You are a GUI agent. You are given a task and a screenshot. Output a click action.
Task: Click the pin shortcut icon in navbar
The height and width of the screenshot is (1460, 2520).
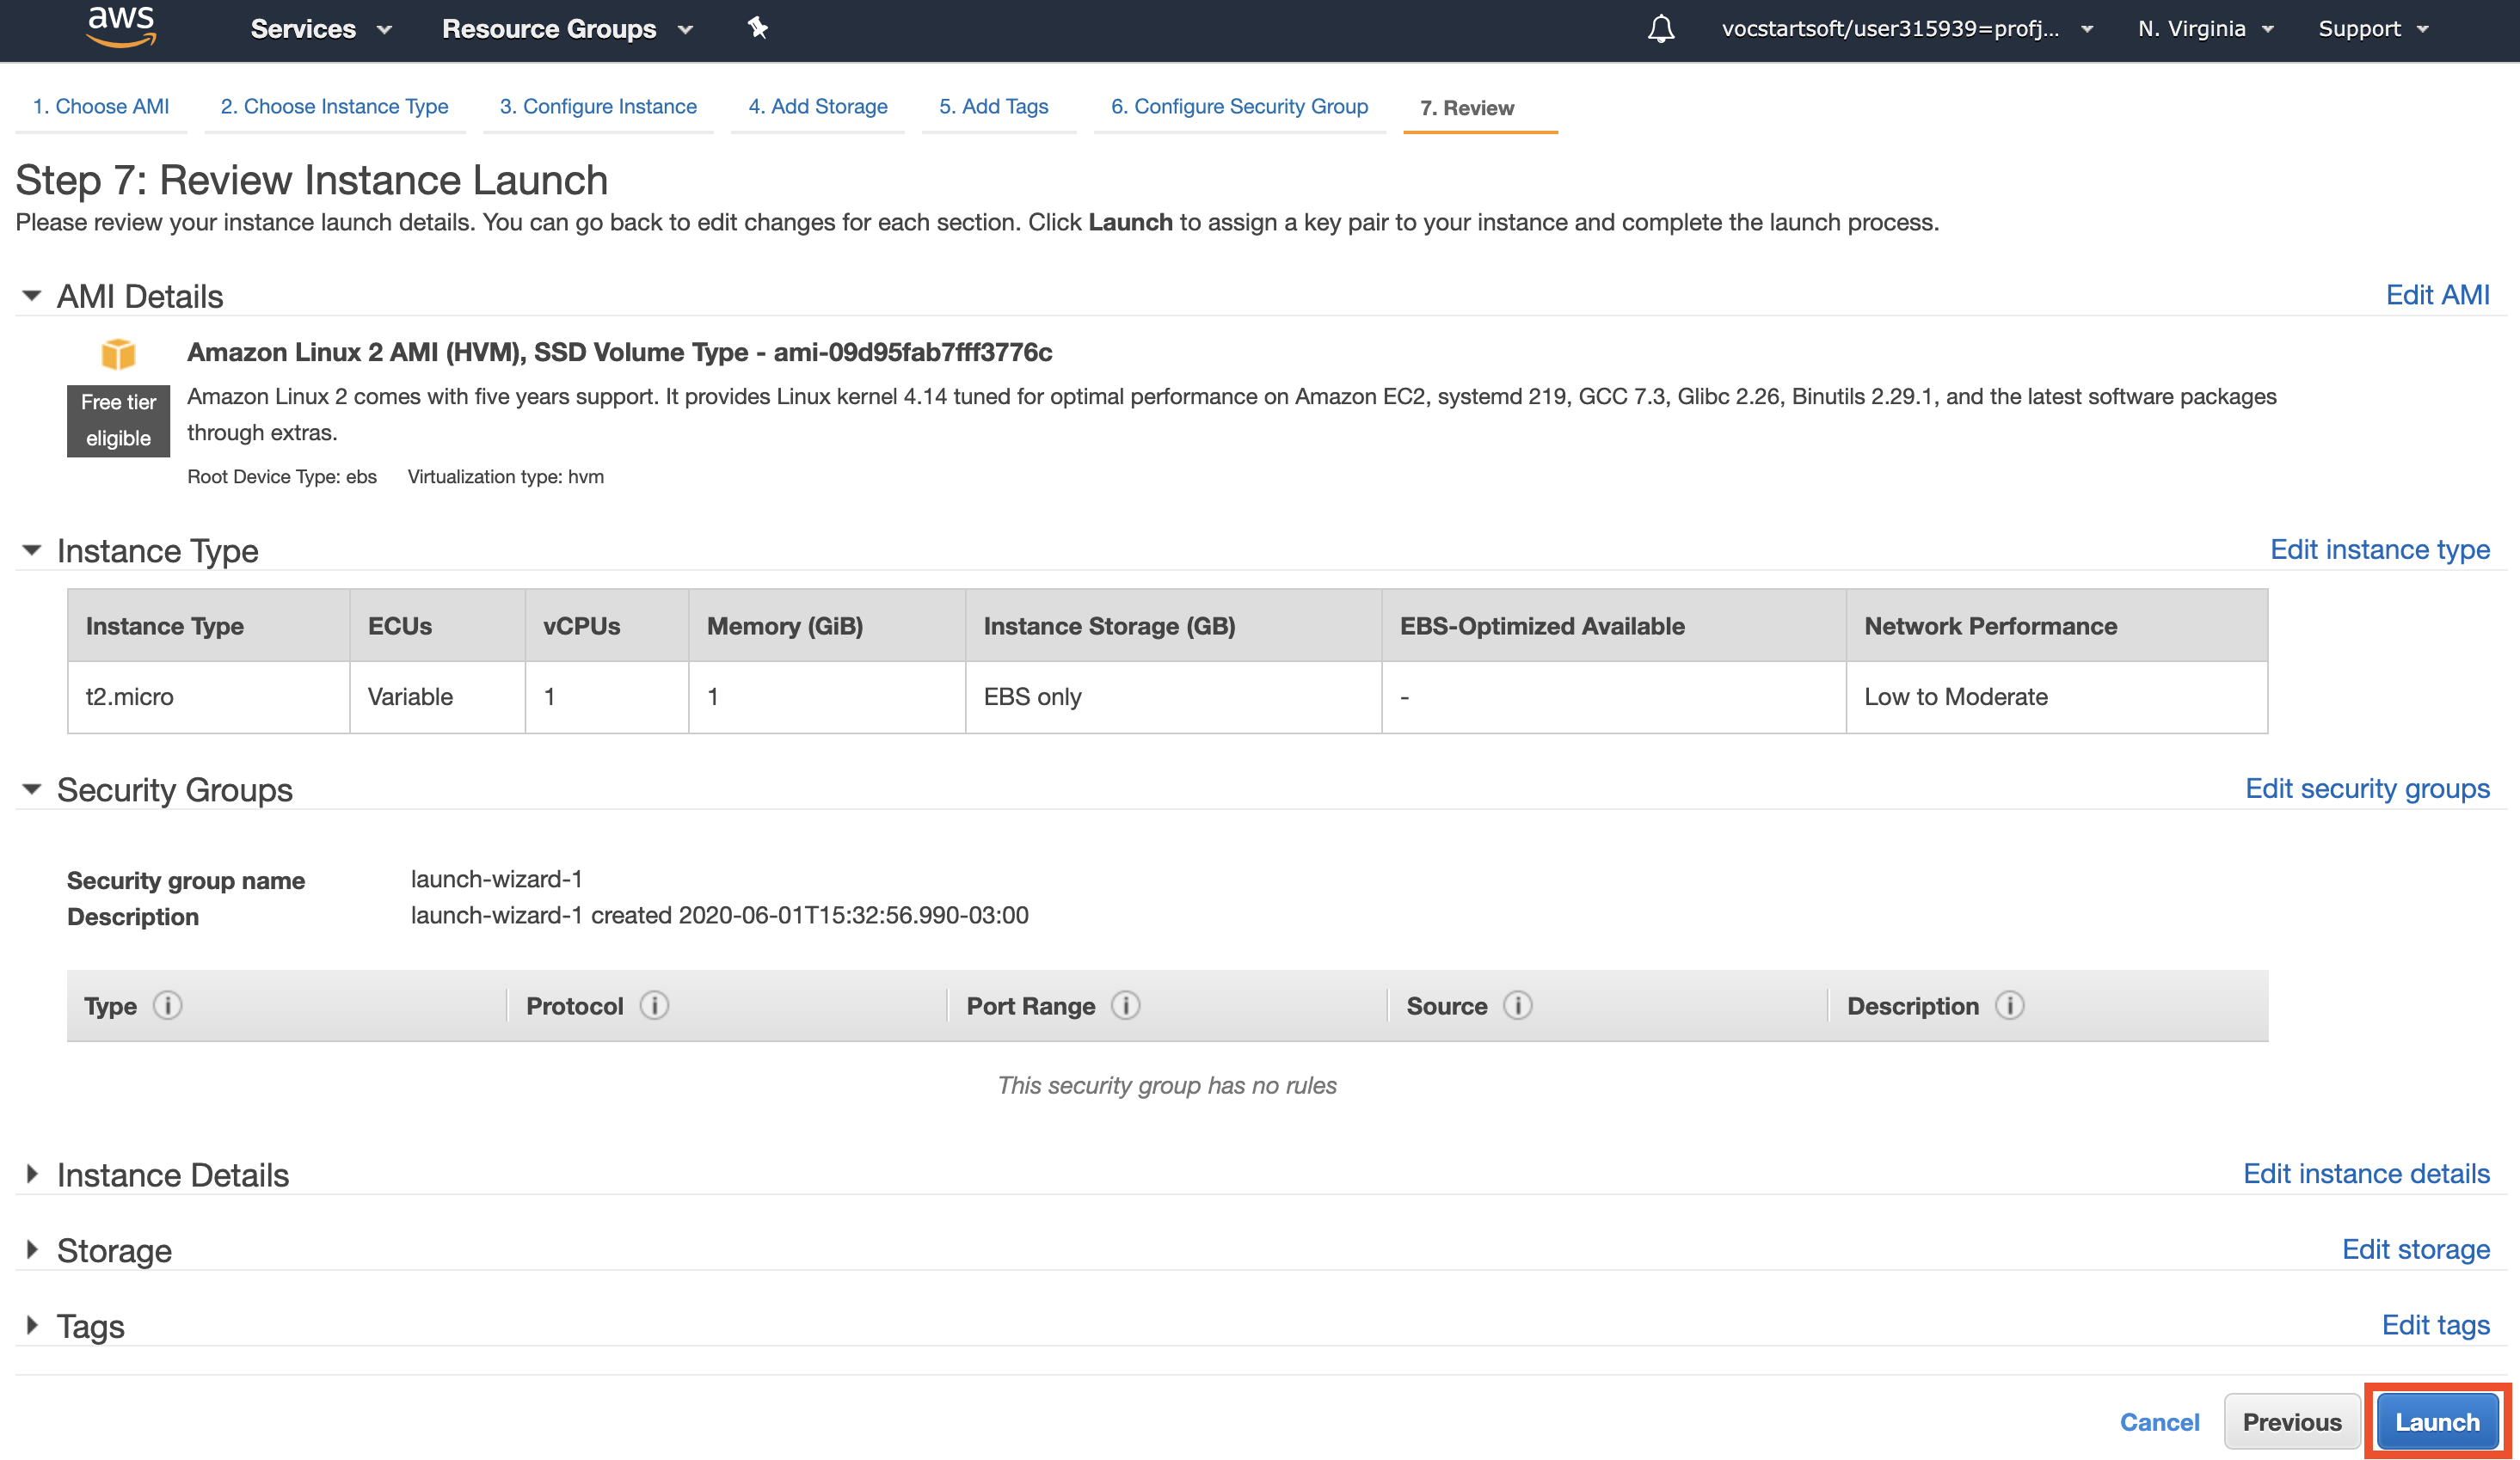[x=758, y=28]
